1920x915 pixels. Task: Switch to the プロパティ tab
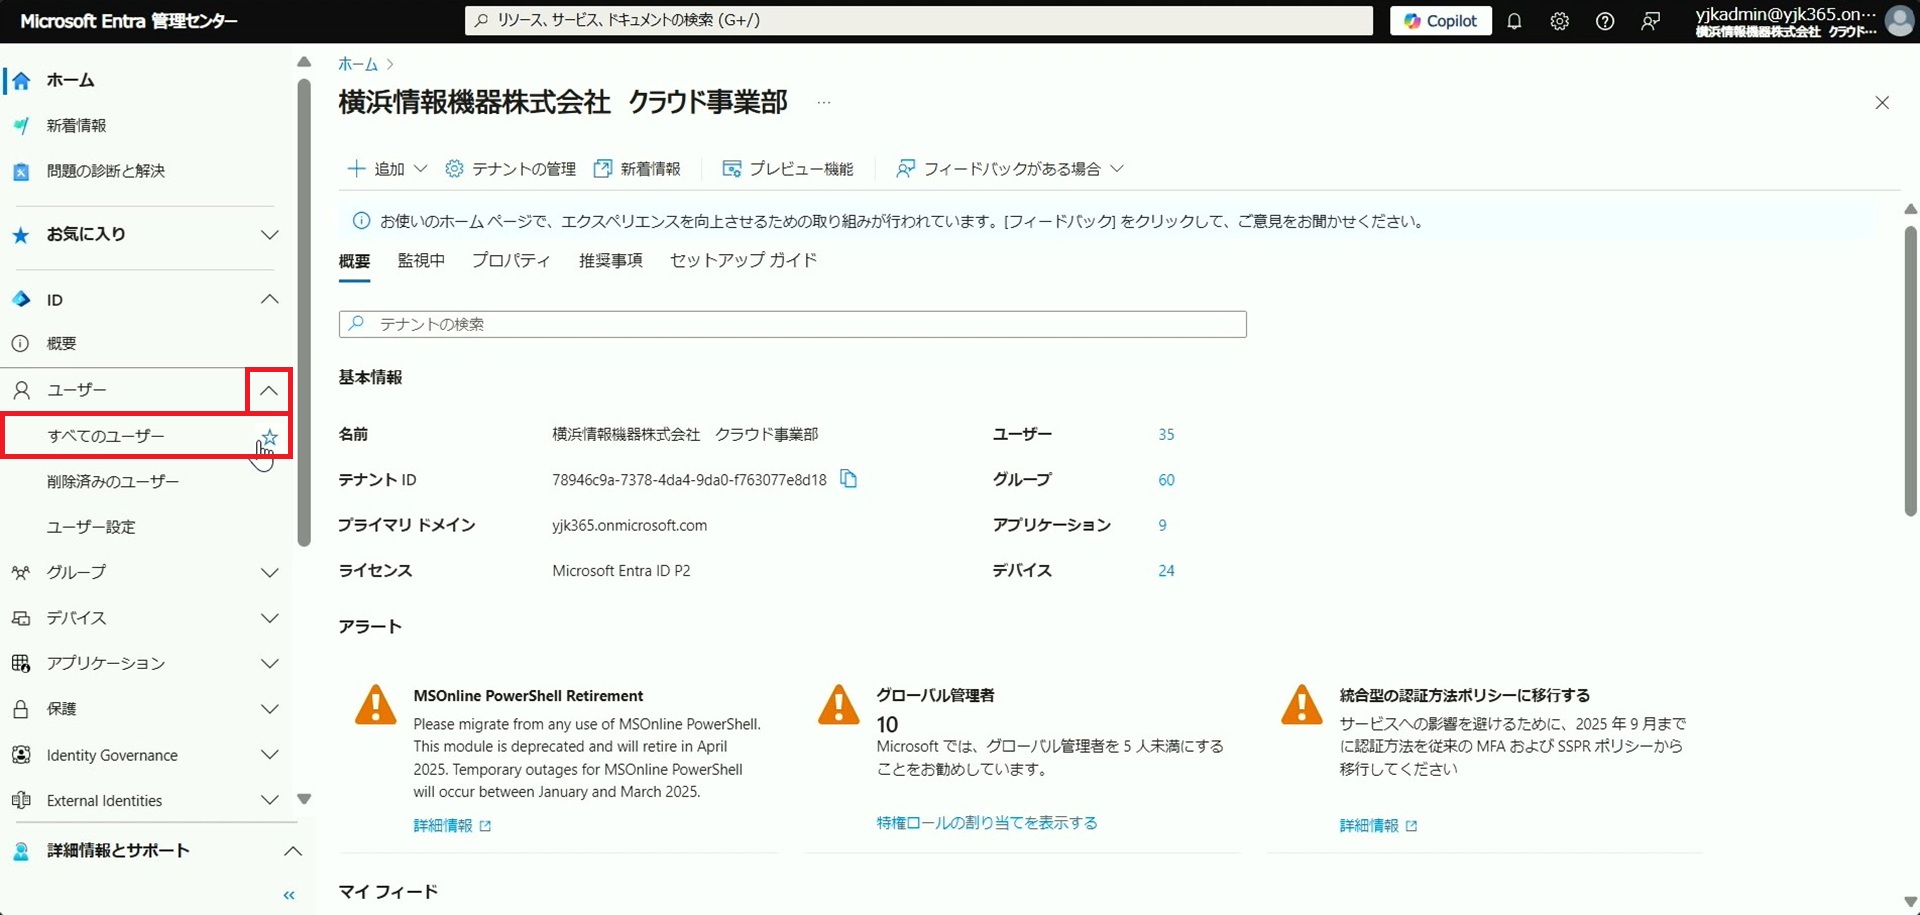tap(511, 261)
